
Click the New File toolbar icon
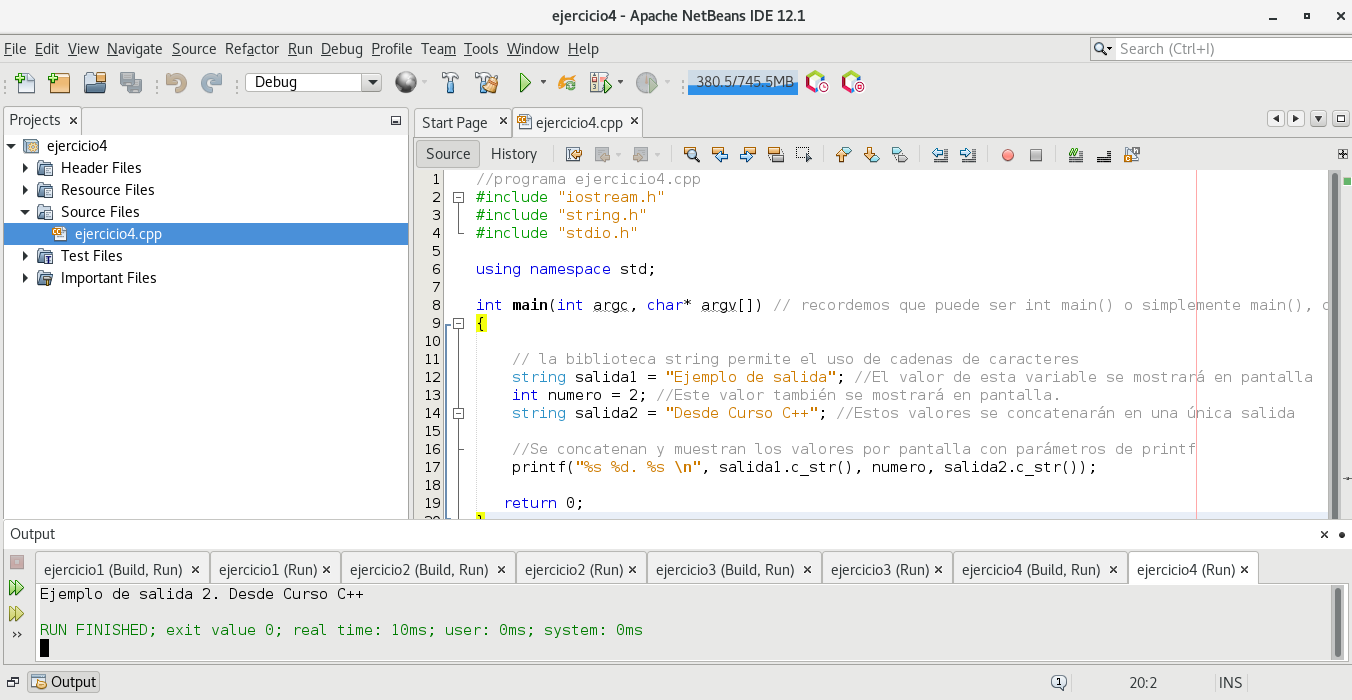click(25, 83)
